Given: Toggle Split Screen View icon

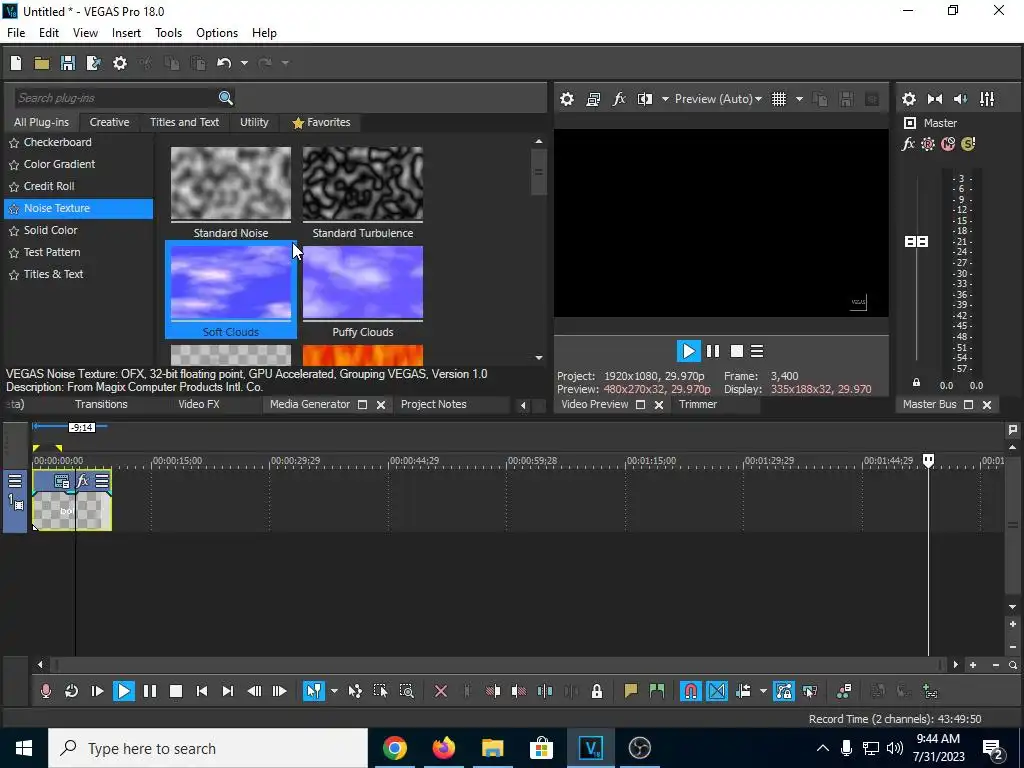Looking at the screenshot, I should pos(645,99).
